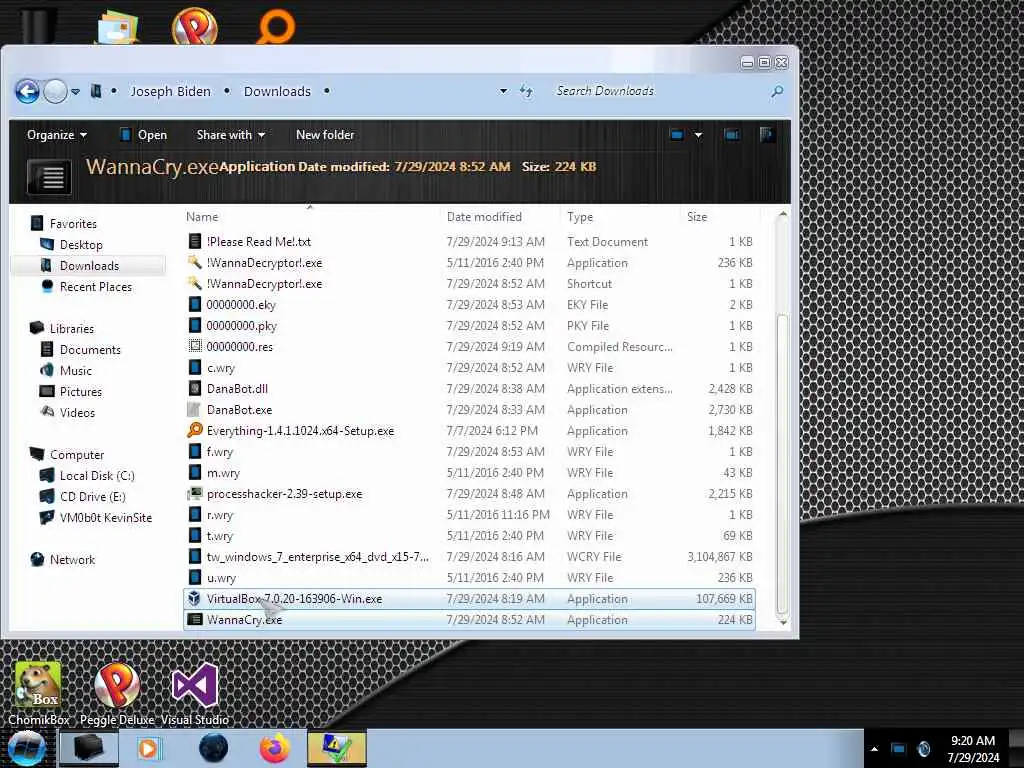Image resolution: width=1024 pixels, height=768 pixels.
Task: Select Everything-1.4.1.1024.x64-Setup.exe icon
Action: click(195, 430)
